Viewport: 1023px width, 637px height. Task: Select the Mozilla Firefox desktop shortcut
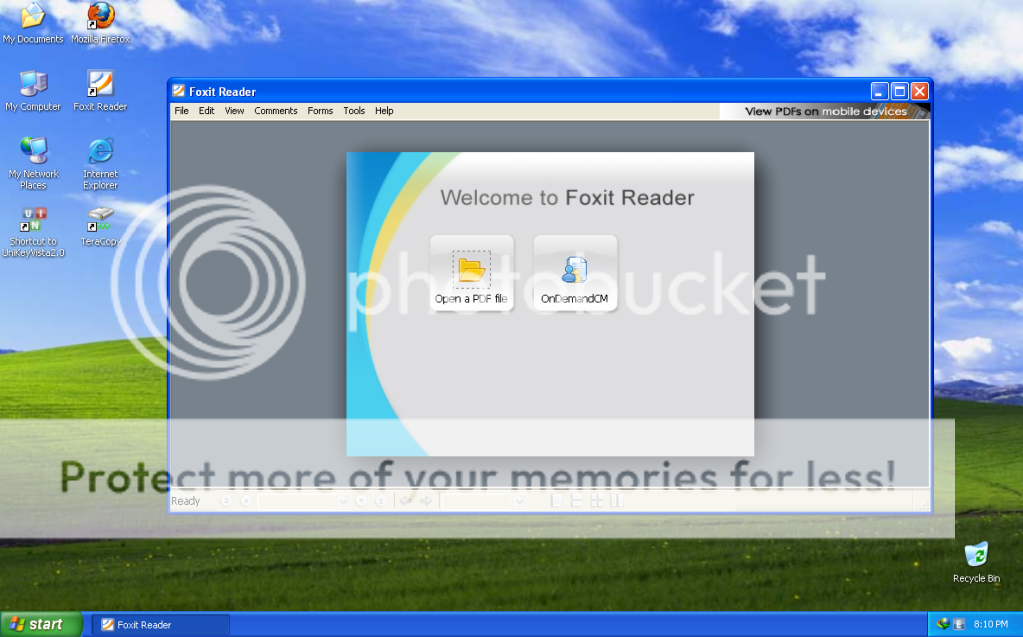click(100, 23)
